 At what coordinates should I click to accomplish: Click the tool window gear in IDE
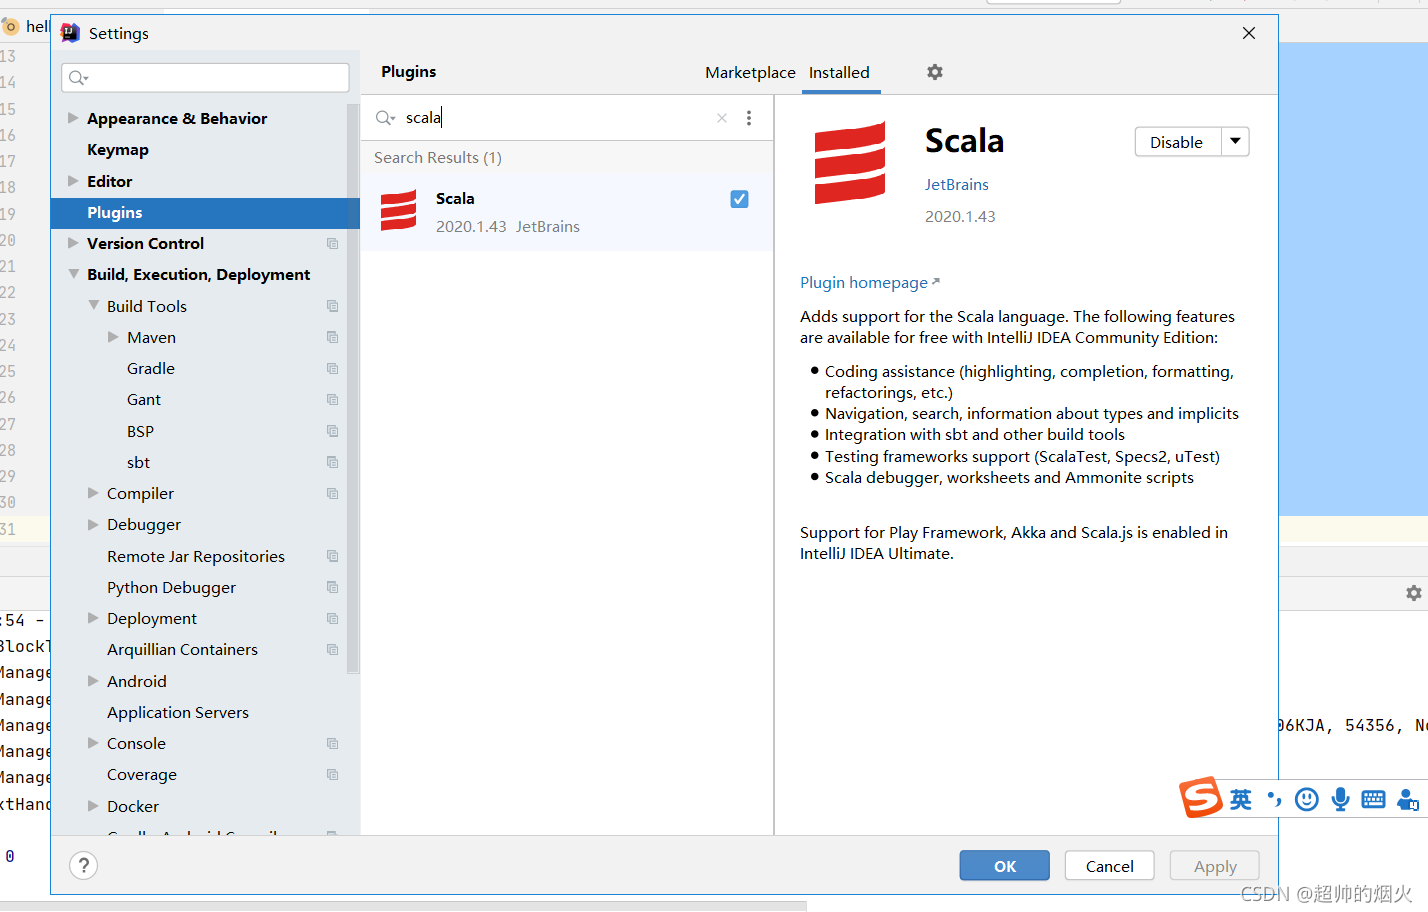[1414, 593]
